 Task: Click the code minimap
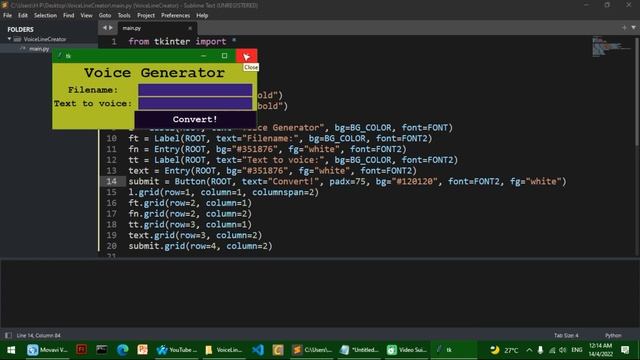point(611,47)
